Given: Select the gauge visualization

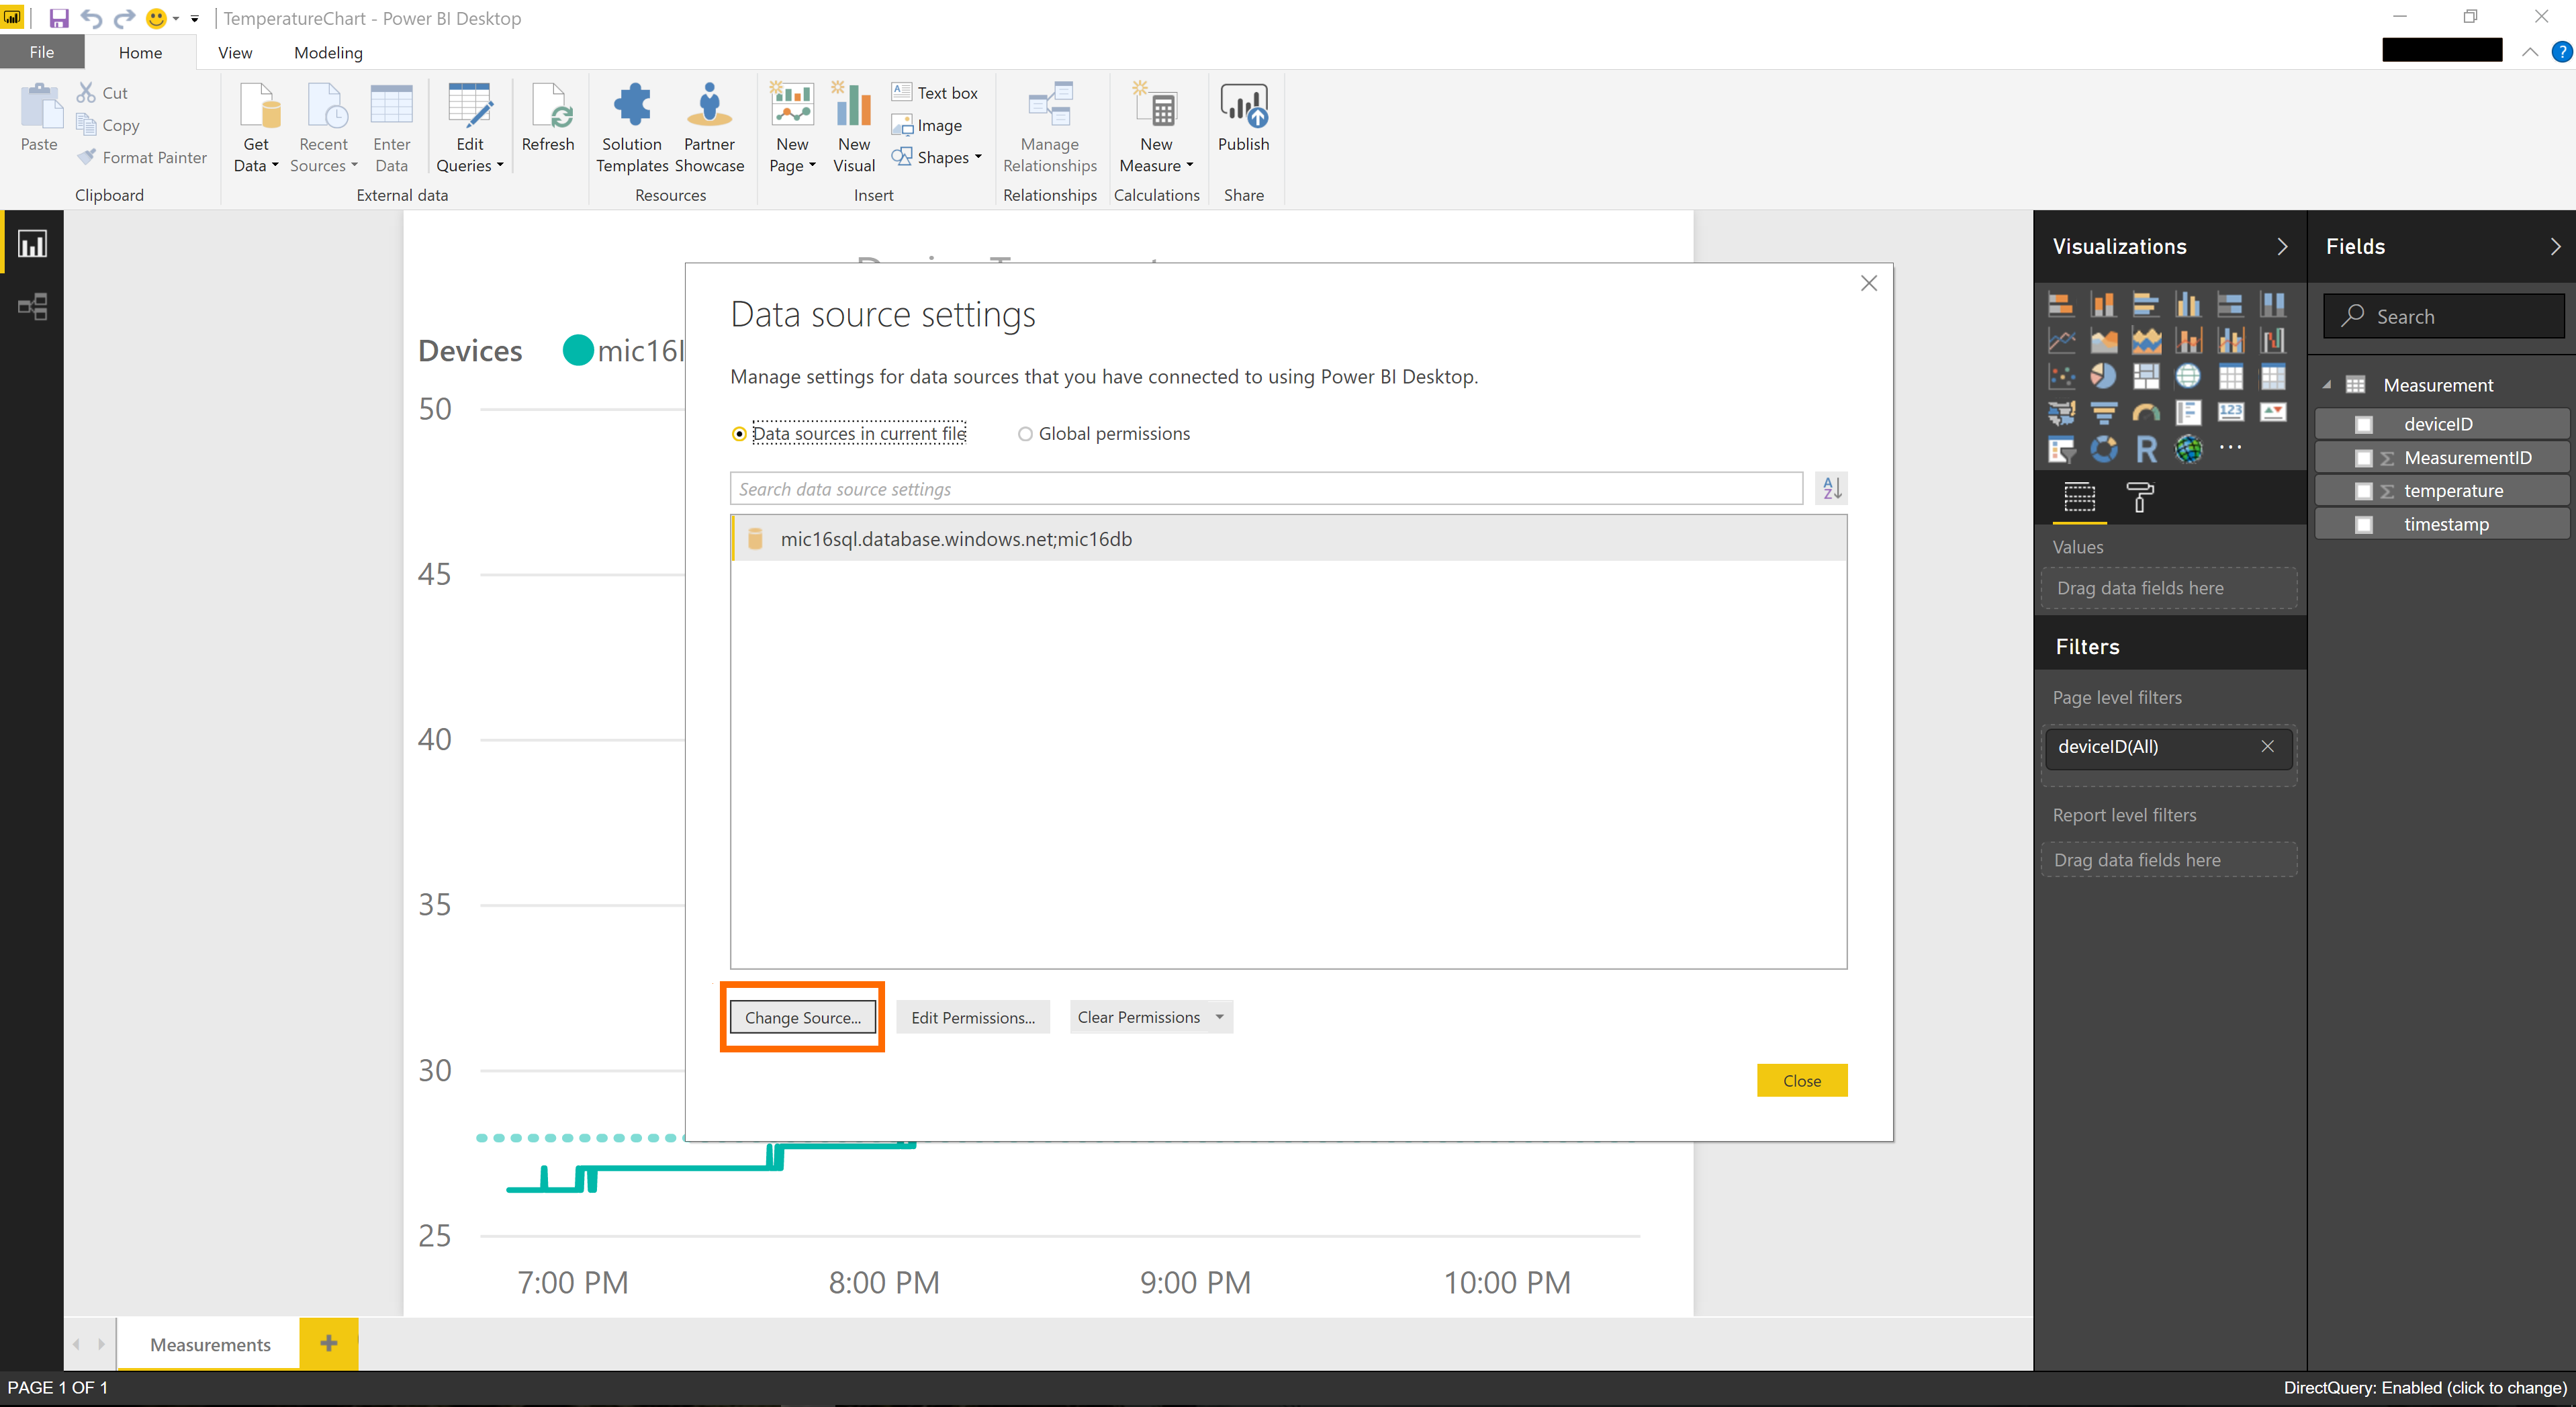Looking at the screenshot, I should (x=2145, y=413).
